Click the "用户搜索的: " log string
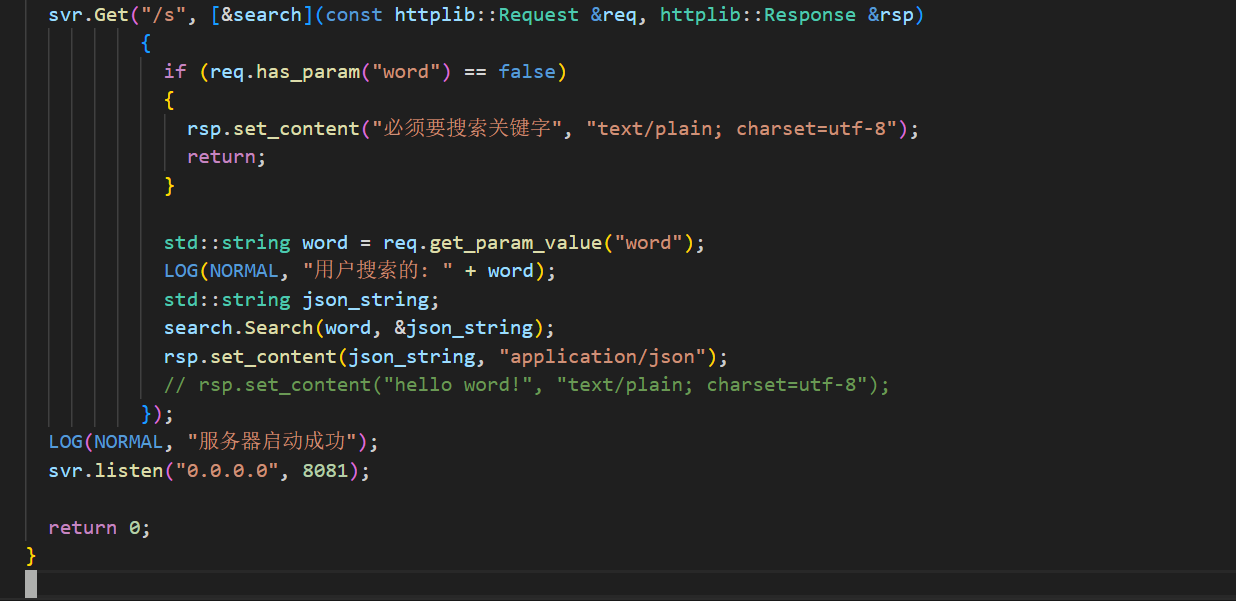The width and height of the screenshot is (1236, 601). [377, 271]
